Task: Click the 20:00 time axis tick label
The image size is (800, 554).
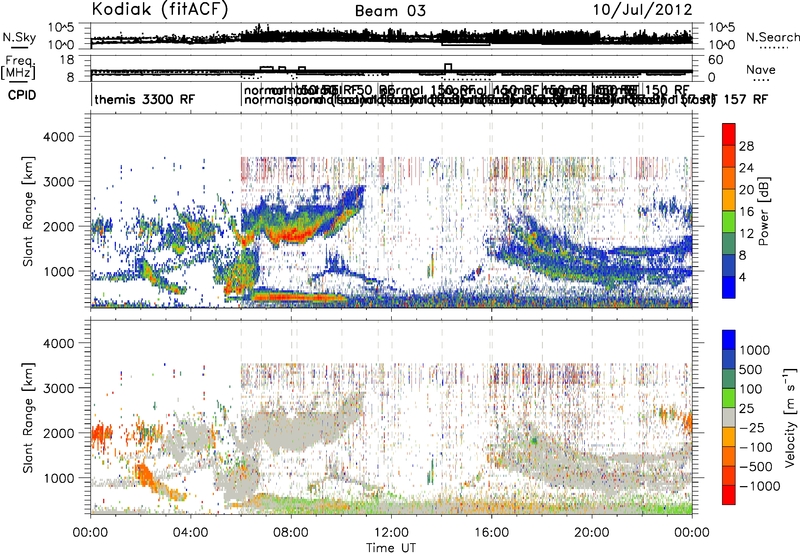Action: tap(592, 533)
